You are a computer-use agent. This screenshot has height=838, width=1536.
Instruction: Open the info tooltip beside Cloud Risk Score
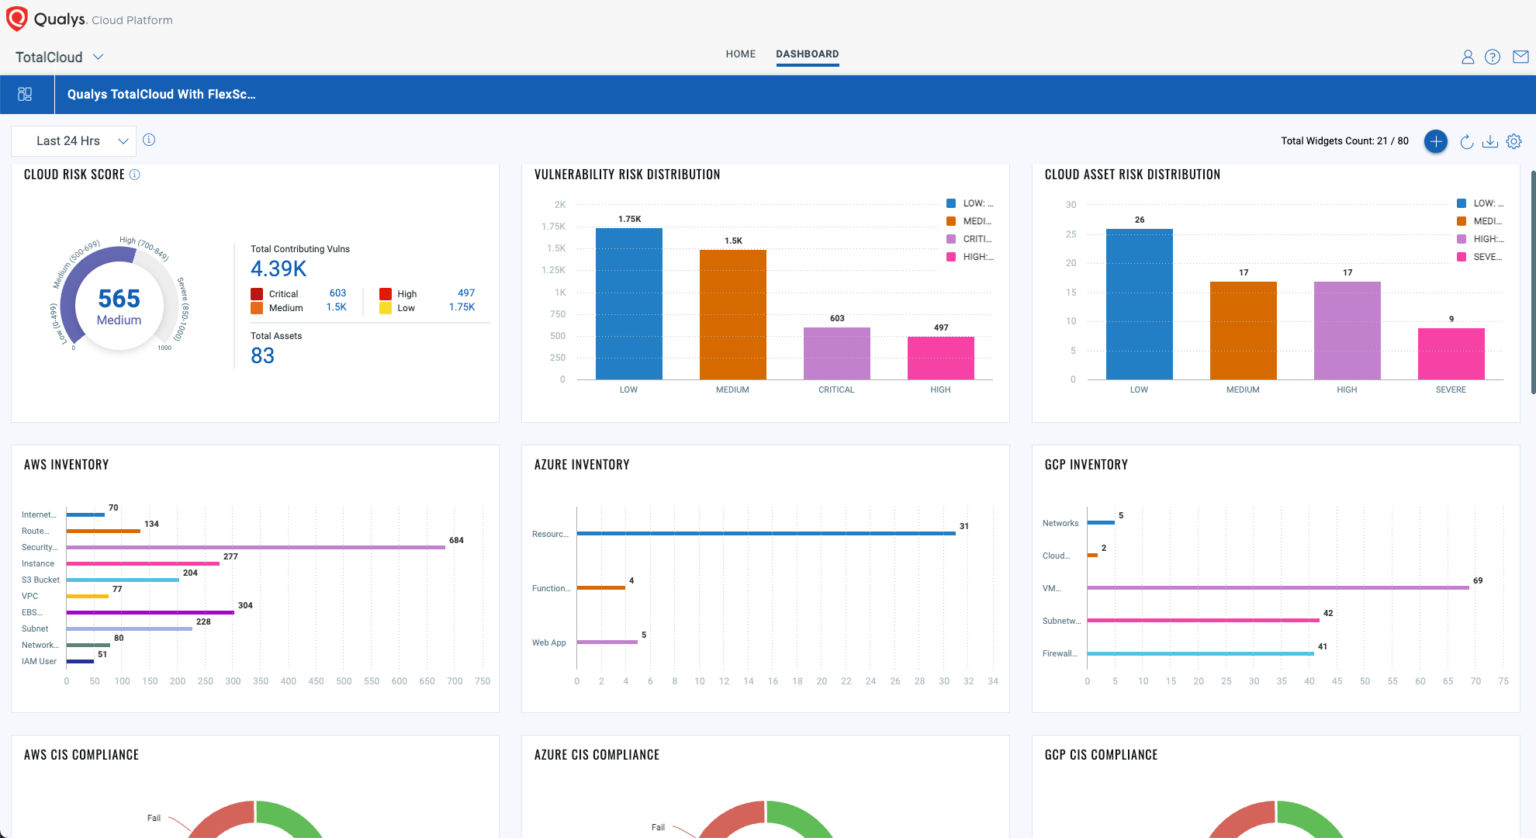(136, 174)
